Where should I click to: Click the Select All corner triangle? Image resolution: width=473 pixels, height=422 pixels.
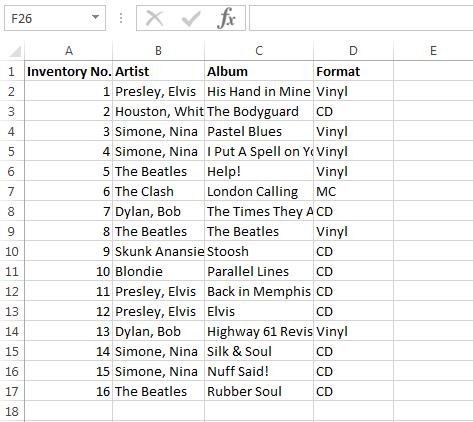15,51
